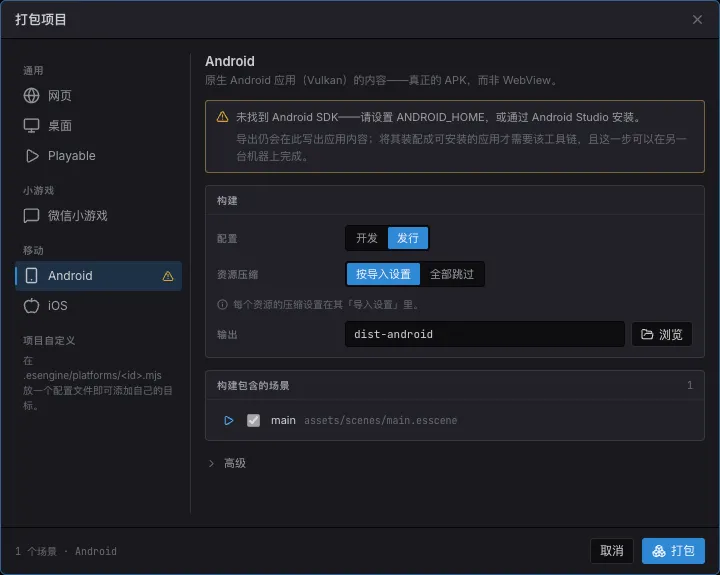Click the 资源压缩 label
The height and width of the screenshot is (575, 720).
(237, 275)
